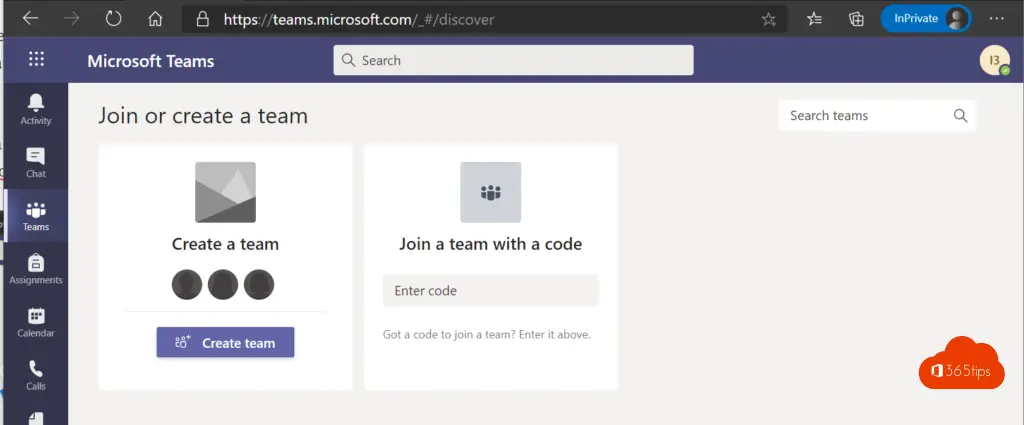Reload the page with the refresh icon

point(114,19)
